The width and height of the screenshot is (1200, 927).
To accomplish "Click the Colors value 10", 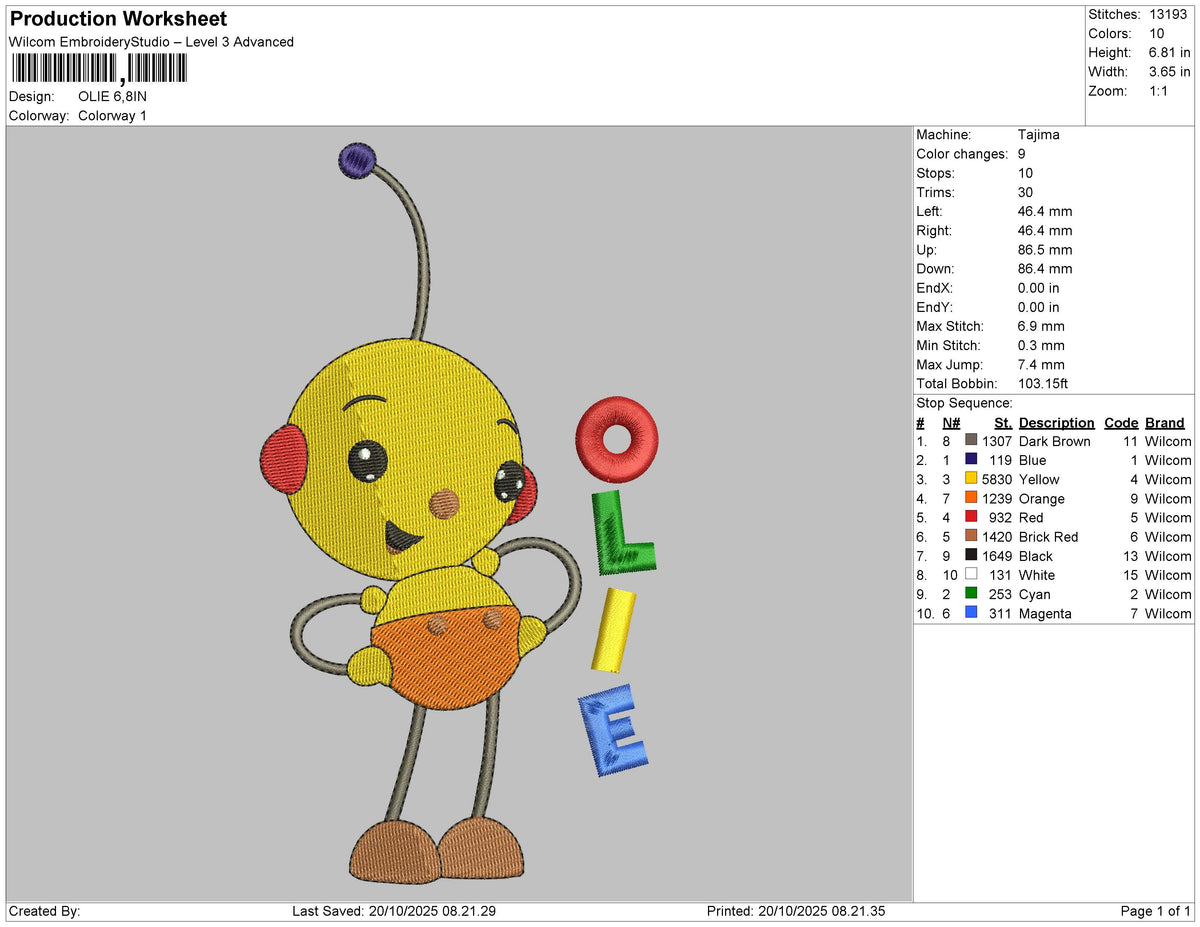I will (1157, 33).
